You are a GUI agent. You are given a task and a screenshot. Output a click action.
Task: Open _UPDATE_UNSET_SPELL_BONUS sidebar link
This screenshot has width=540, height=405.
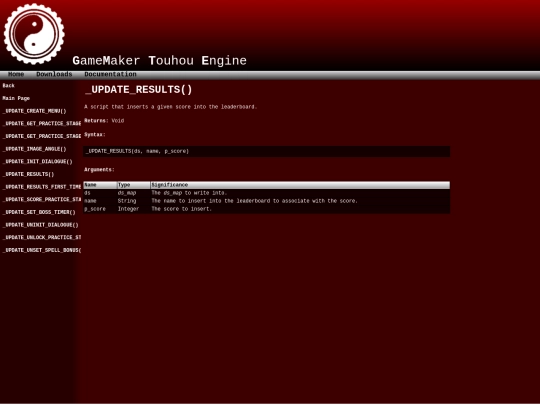click(x=42, y=250)
